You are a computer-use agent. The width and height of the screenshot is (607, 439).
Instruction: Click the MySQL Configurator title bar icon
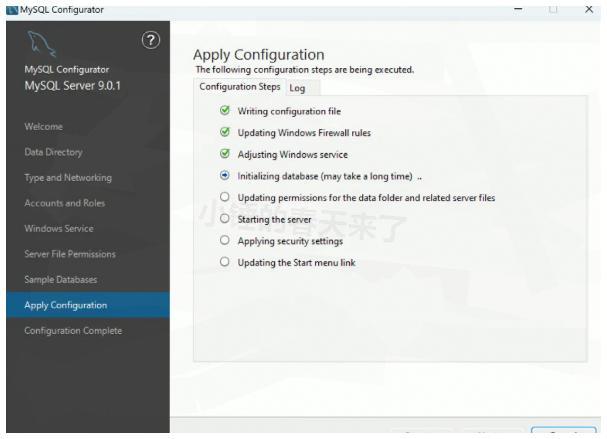9,9
